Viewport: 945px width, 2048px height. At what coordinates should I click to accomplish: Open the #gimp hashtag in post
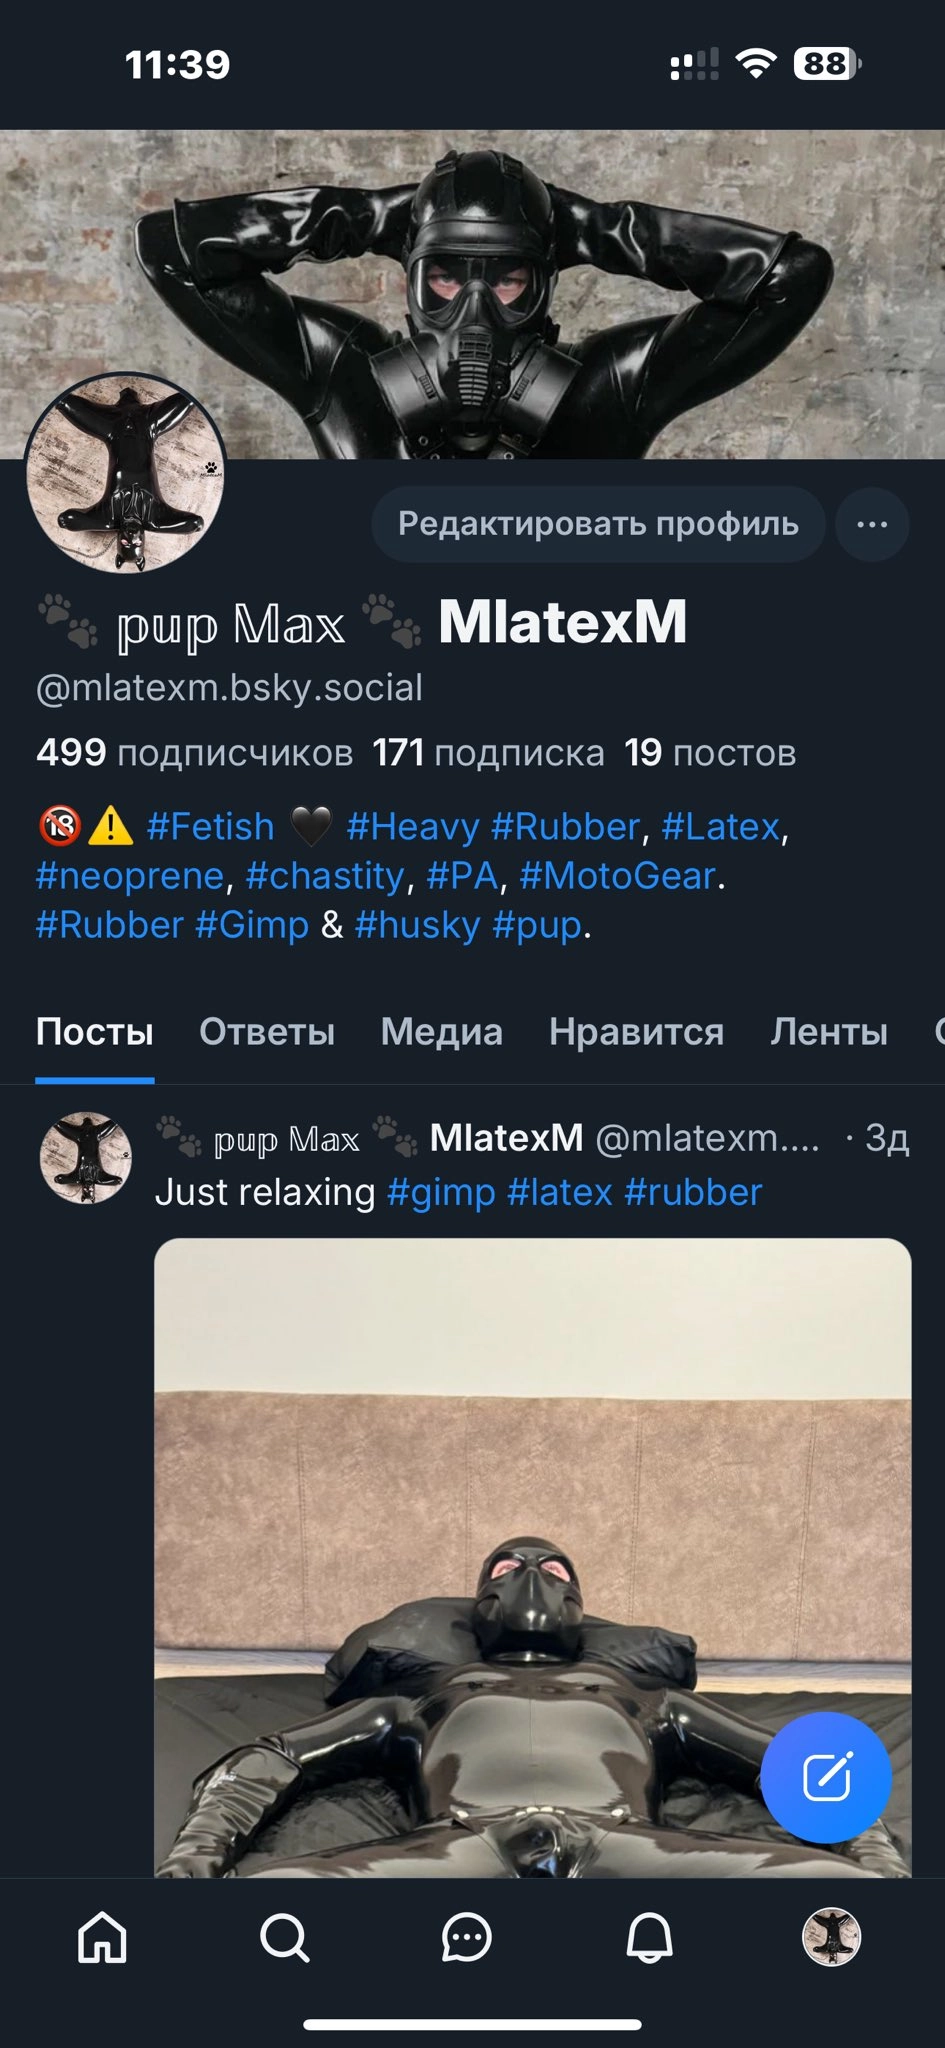[x=441, y=1193]
